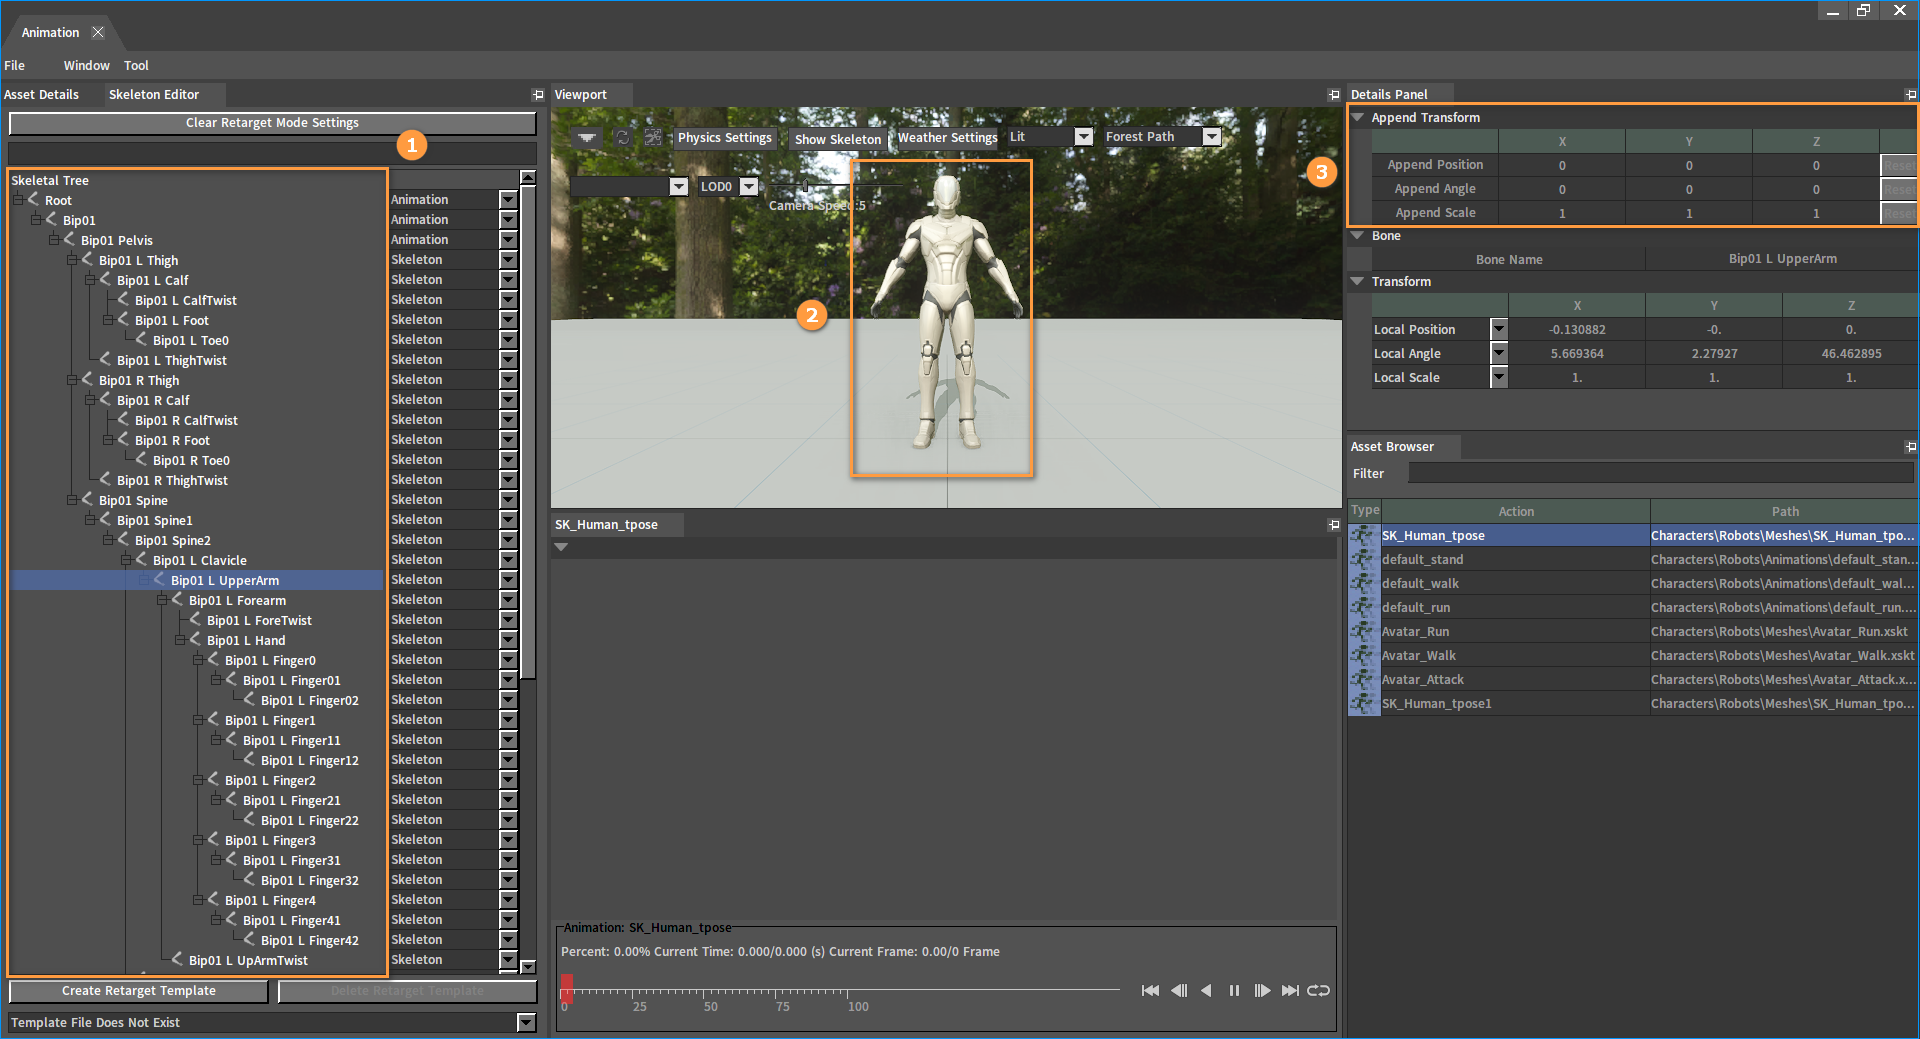This screenshot has height=1039, width=1920.
Task: Open the Lit view mode dropdown
Action: coord(1083,137)
